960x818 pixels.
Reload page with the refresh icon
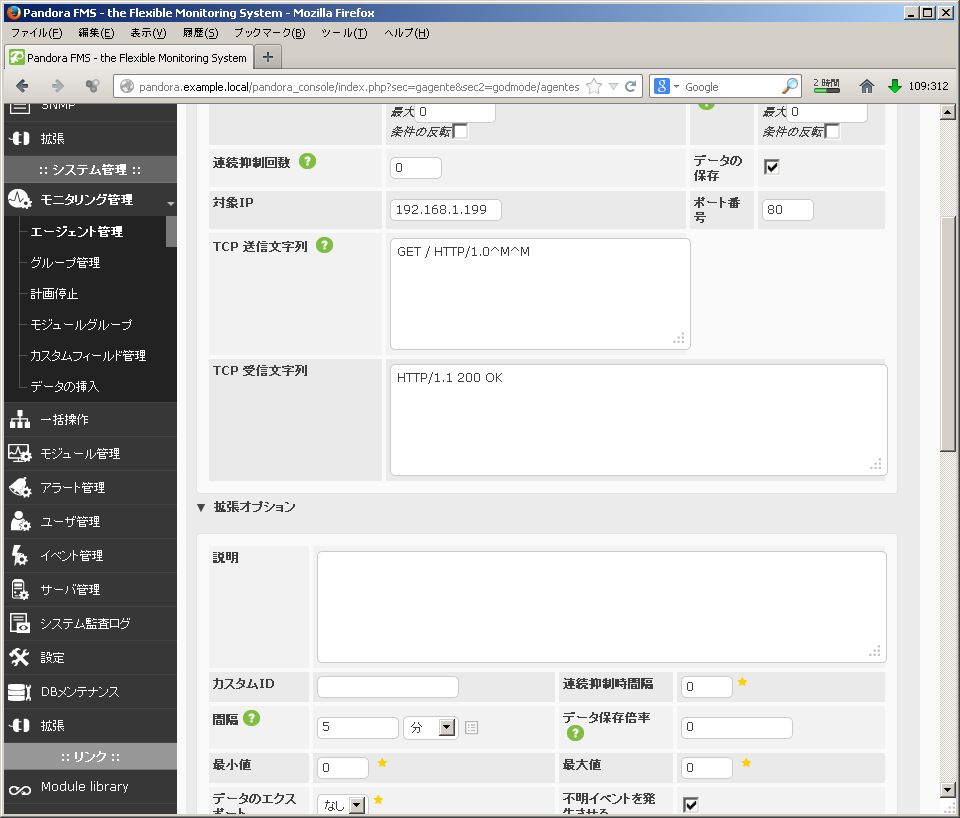tap(630, 86)
